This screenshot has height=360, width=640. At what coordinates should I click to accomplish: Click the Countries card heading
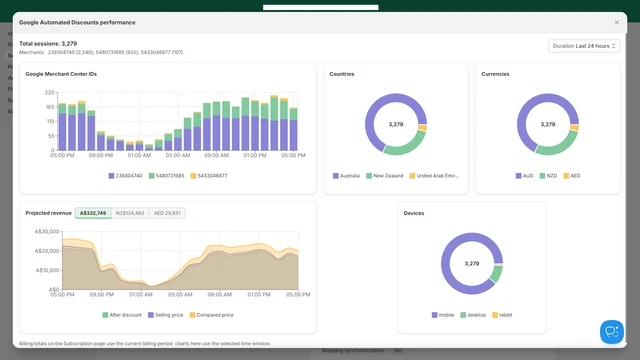point(342,74)
